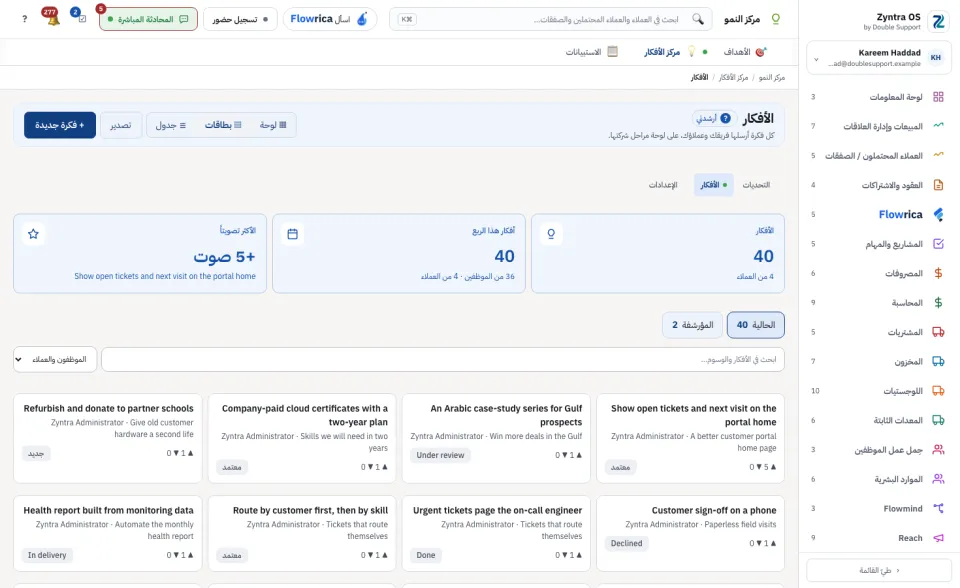Click ideas search field ابحث في الأفكار والوسوم
This screenshot has height=588, width=960.
click(443, 360)
